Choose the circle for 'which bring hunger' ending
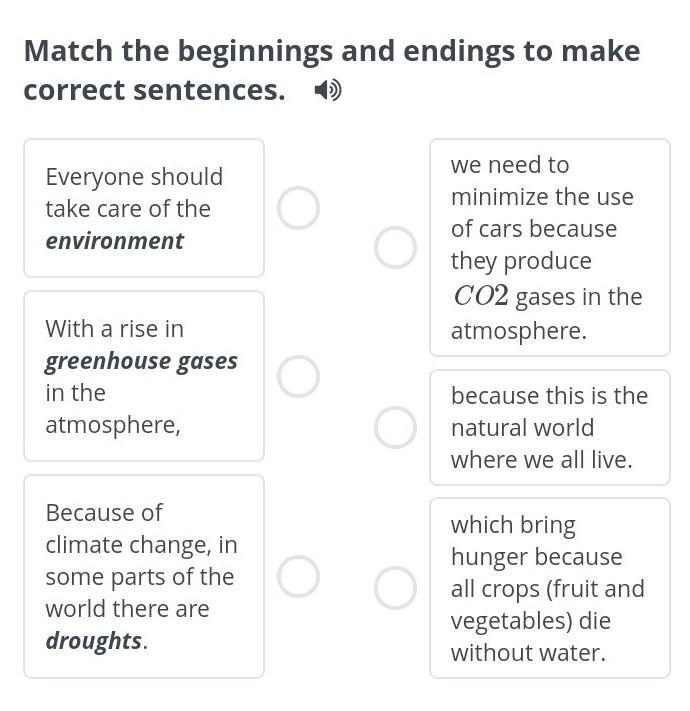This screenshot has height=711, width=690. pos(395,588)
